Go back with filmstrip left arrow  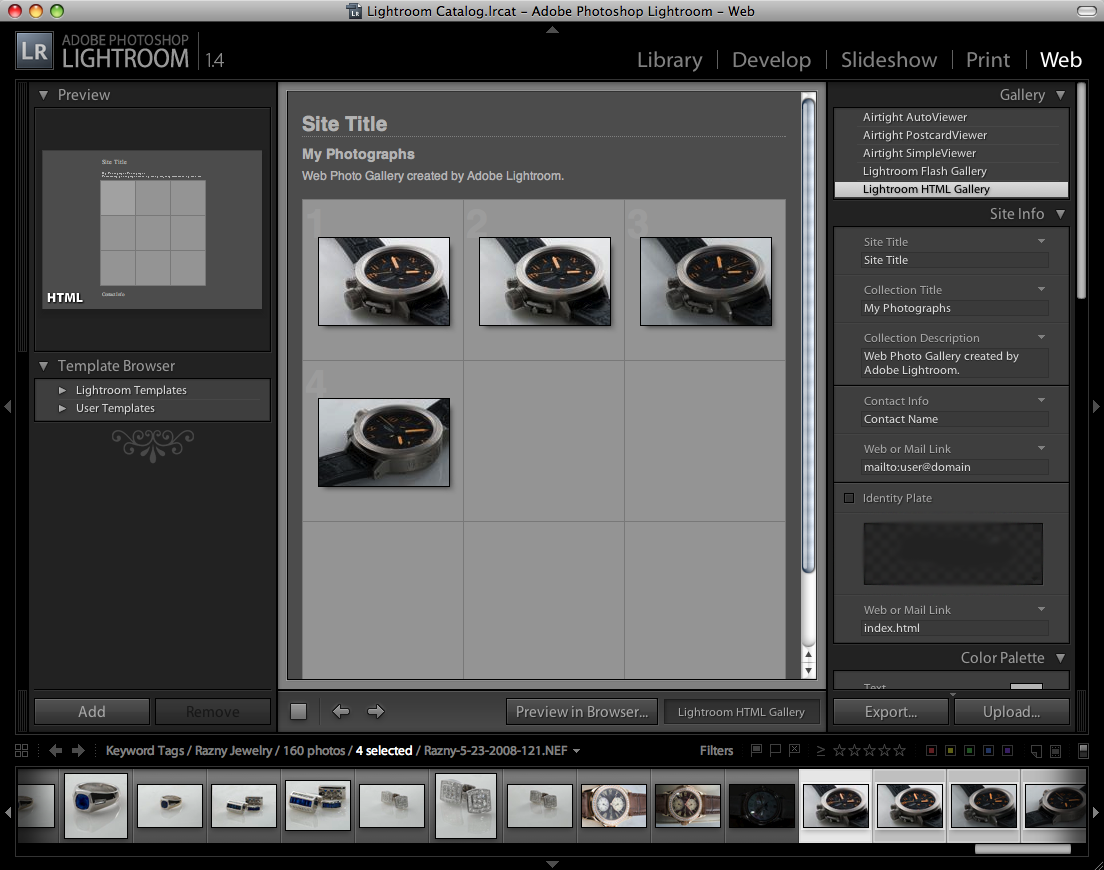pyautogui.click(x=56, y=750)
